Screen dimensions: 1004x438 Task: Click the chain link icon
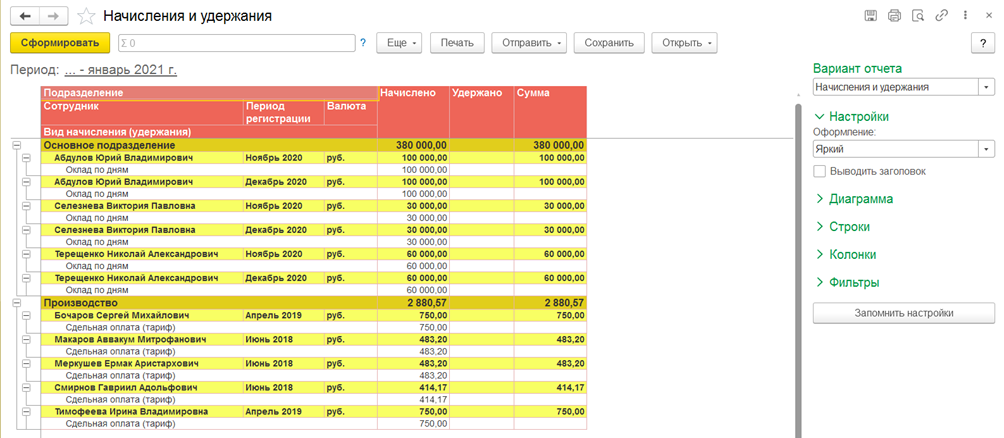[941, 16]
